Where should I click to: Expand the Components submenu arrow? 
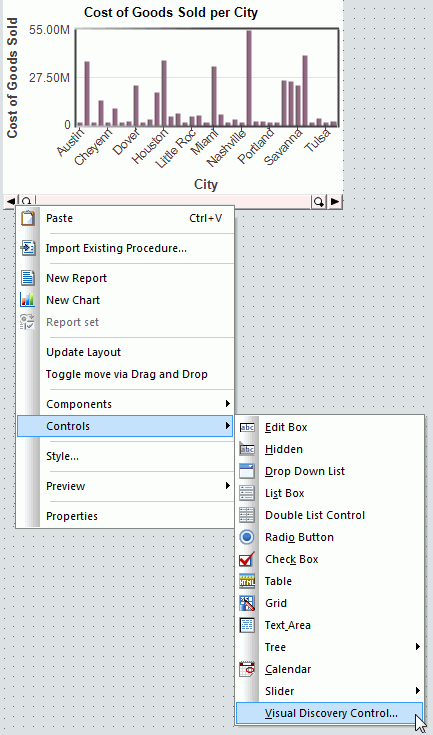click(228, 404)
